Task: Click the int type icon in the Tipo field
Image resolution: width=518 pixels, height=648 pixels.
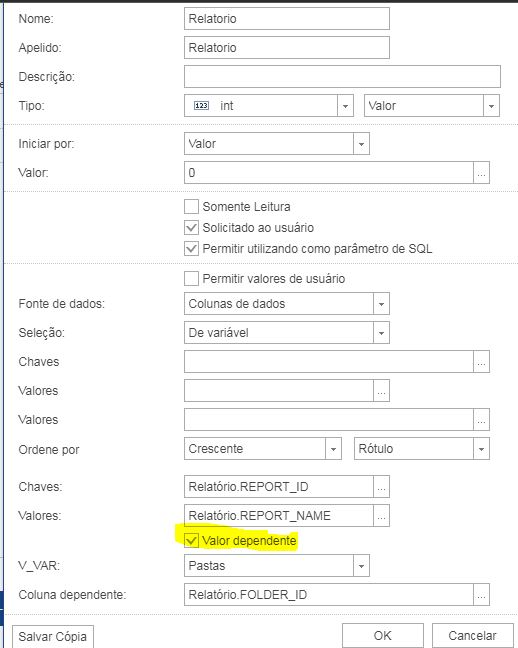Action: point(201,106)
